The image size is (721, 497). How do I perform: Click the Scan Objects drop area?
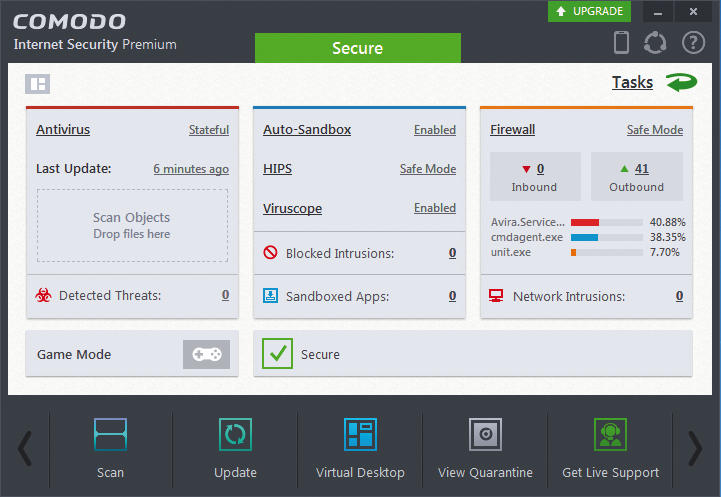[132, 225]
